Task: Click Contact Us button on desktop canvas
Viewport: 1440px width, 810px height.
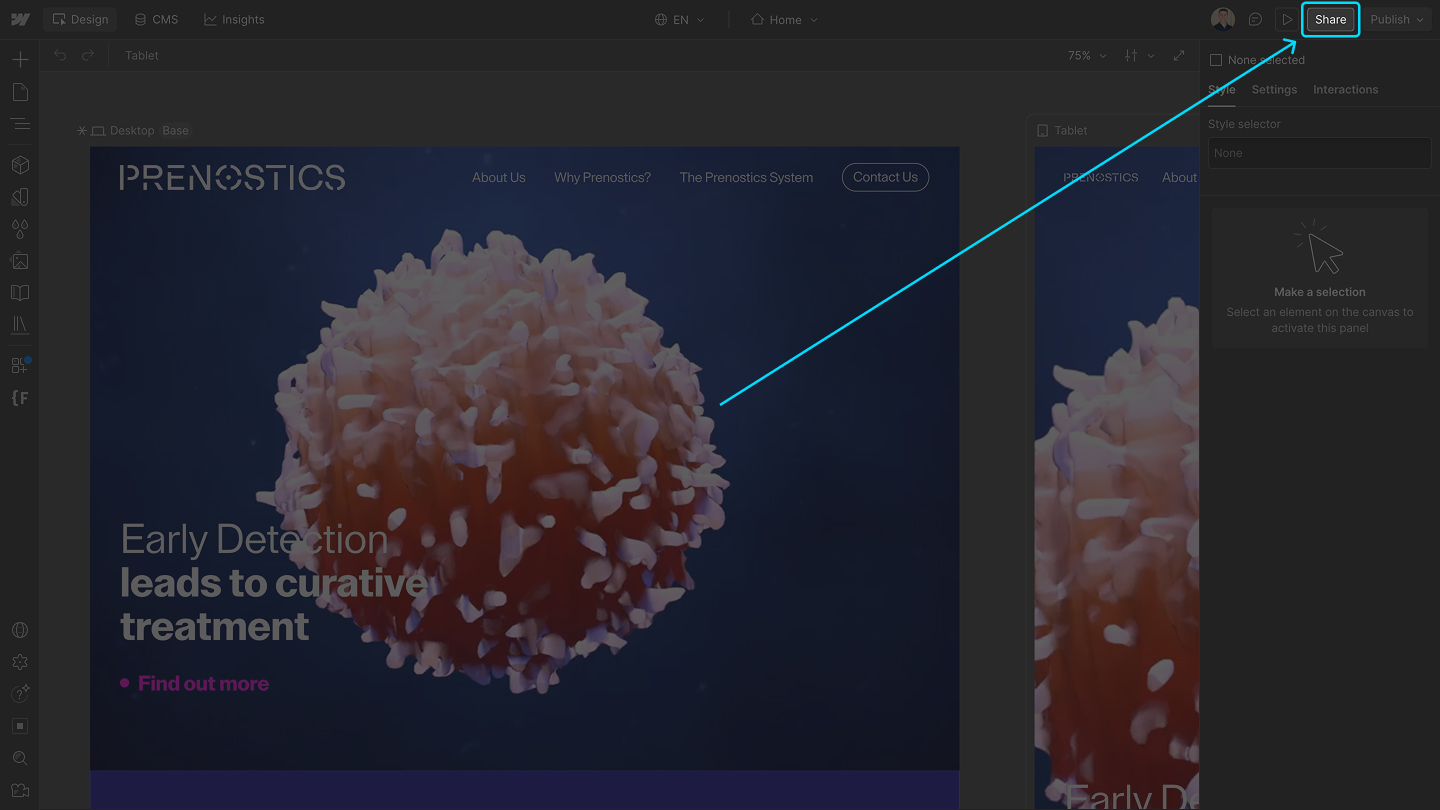Action: coord(885,177)
